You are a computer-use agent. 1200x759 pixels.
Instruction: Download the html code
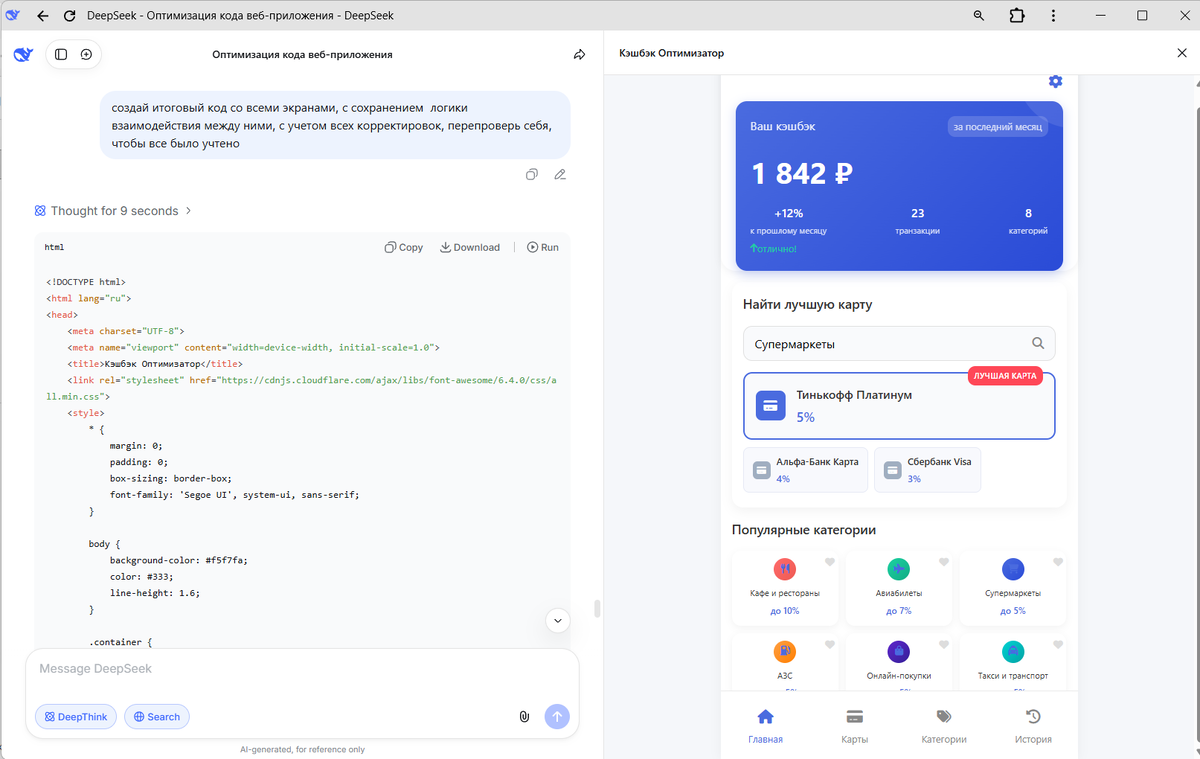click(x=470, y=247)
